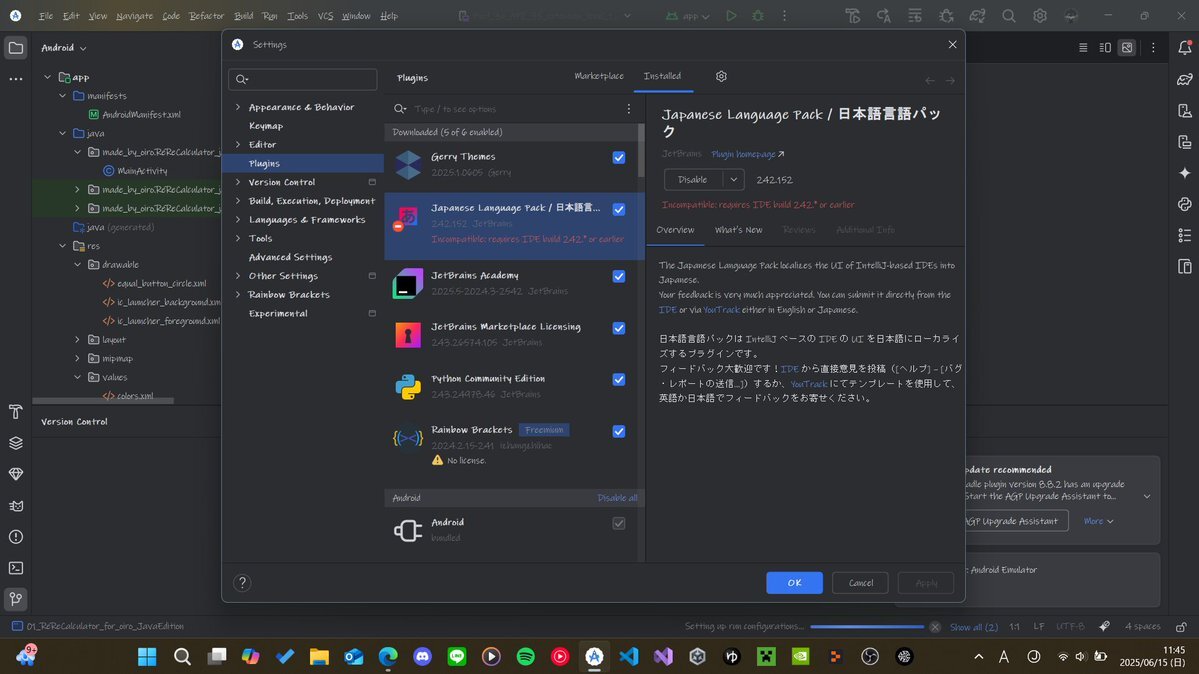The image size is (1199, 674).
Task: Expand Build, Execution, Deployment settings node
Action: [x=238, y=200]
